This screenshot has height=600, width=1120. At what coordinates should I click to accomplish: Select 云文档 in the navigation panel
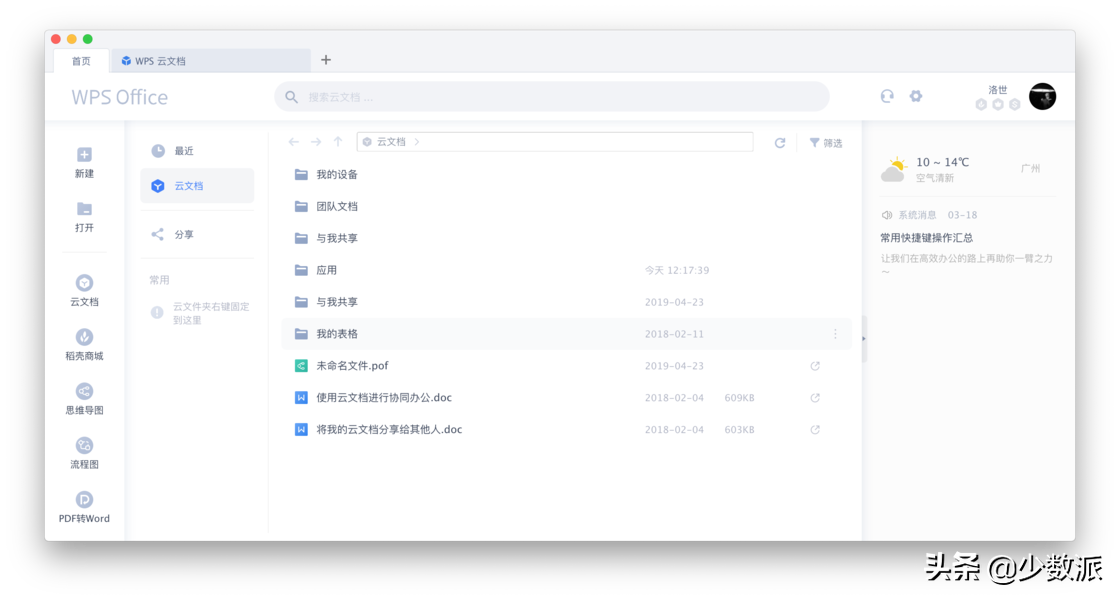point(197,186)
